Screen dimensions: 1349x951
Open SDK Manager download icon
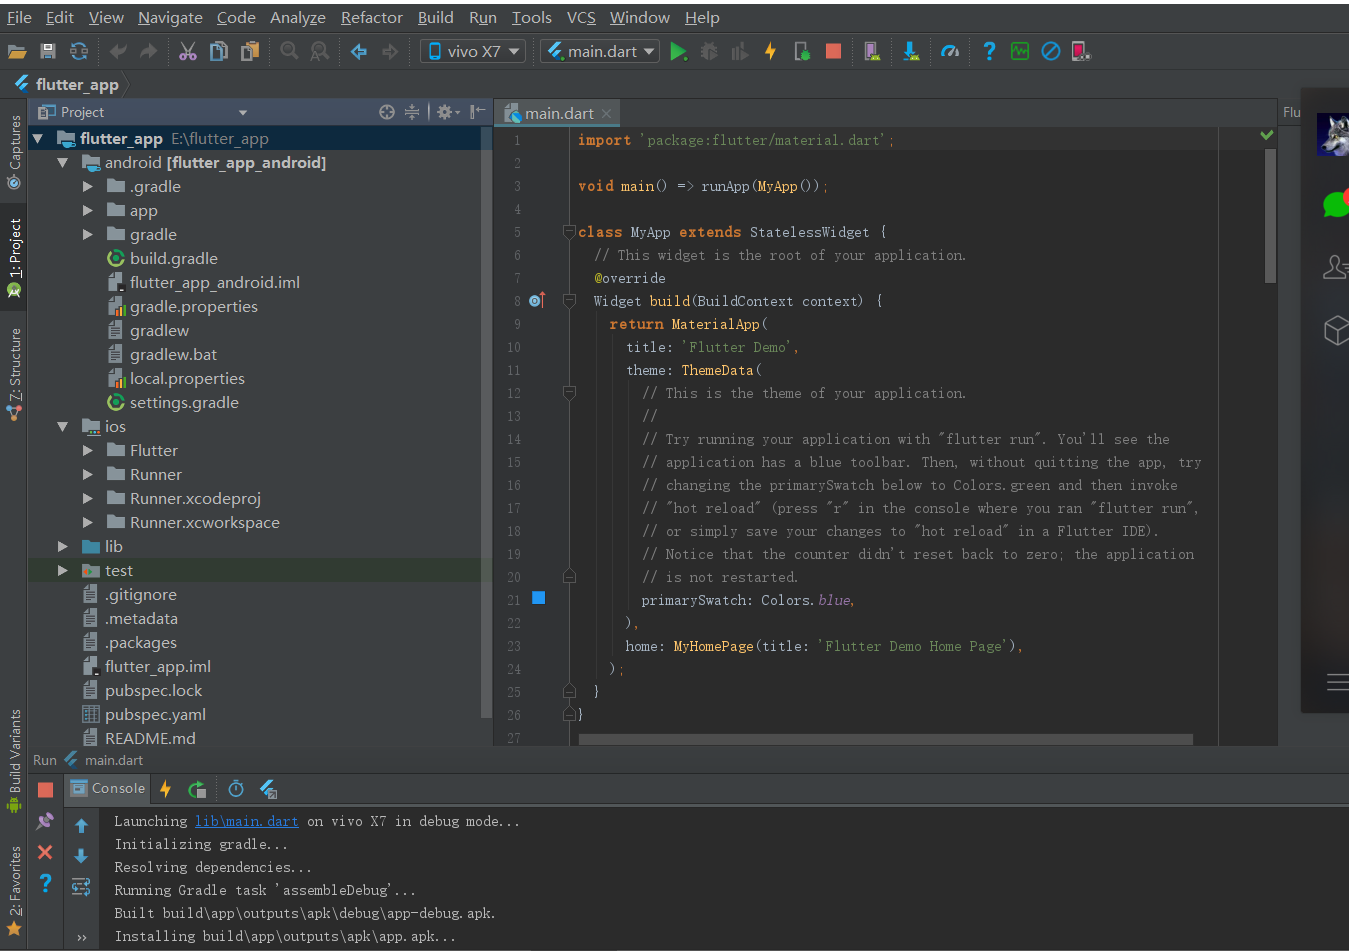tap(911, 51)
